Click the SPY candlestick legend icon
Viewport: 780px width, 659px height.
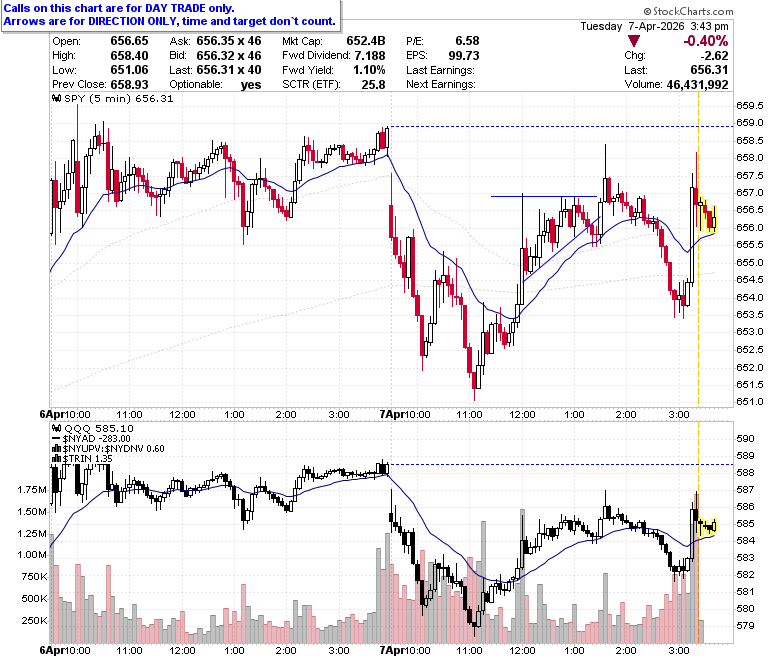[x=57, y=98]
